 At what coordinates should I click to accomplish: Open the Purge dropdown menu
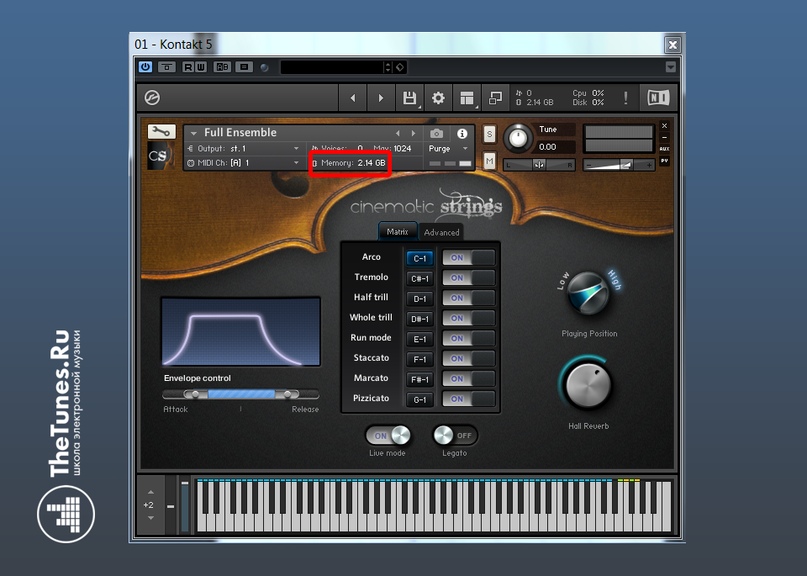point(449,149)
